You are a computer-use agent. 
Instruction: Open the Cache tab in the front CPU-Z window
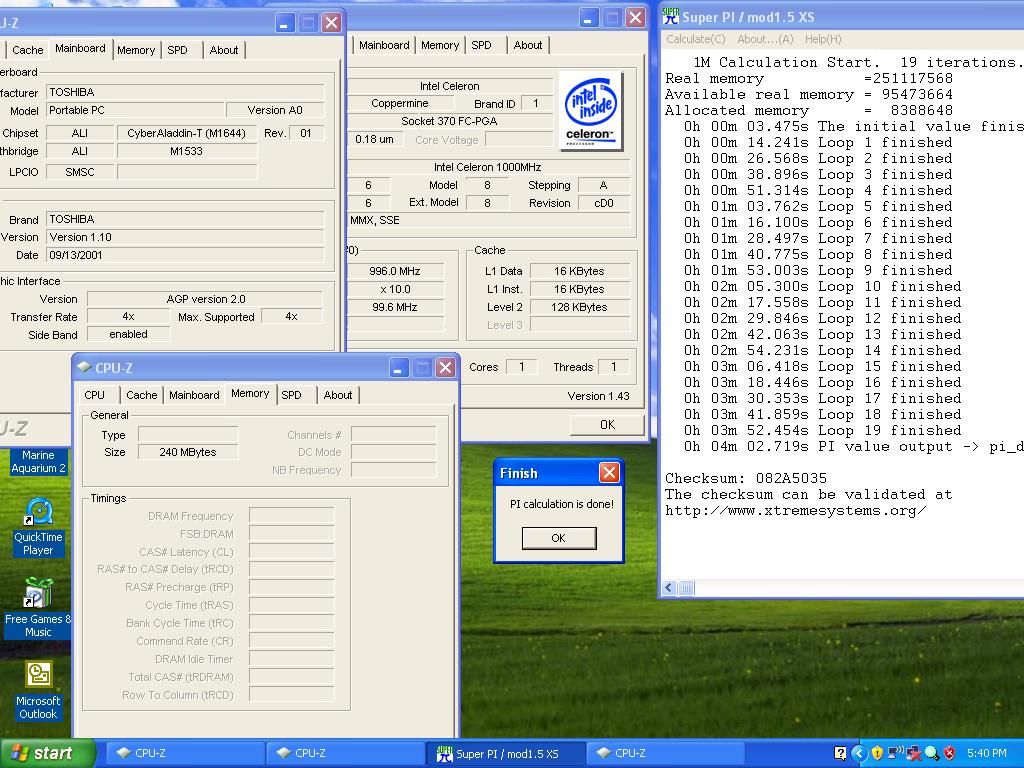click(x=142, y=395)
